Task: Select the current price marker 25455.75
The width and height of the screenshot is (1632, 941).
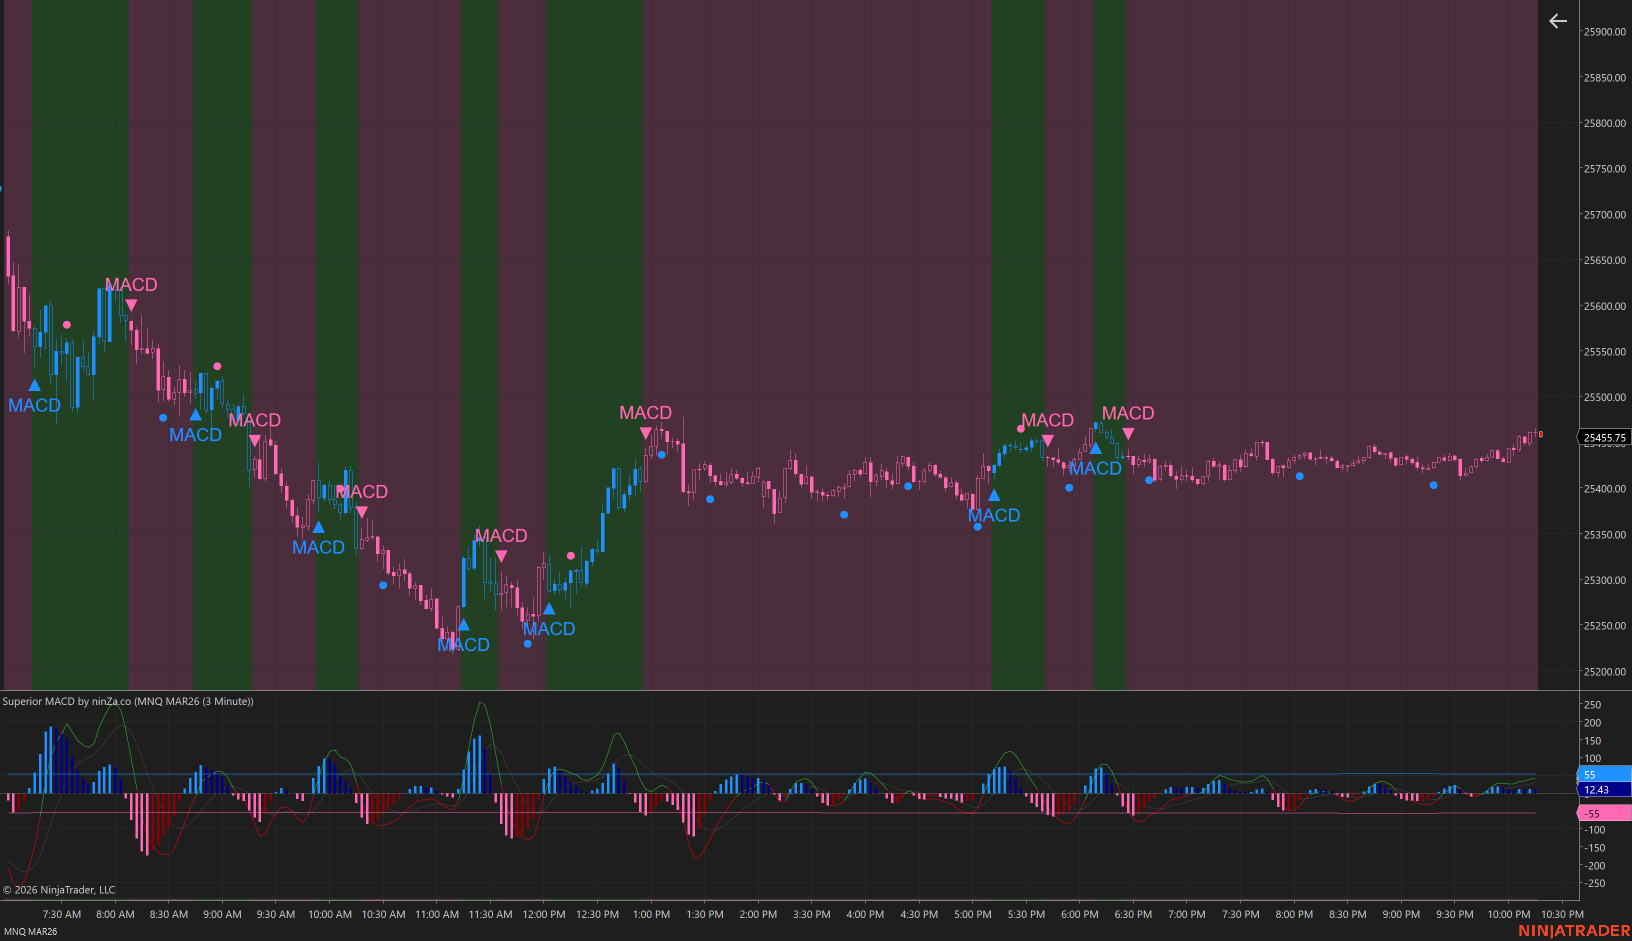Action: point(1604,437)
